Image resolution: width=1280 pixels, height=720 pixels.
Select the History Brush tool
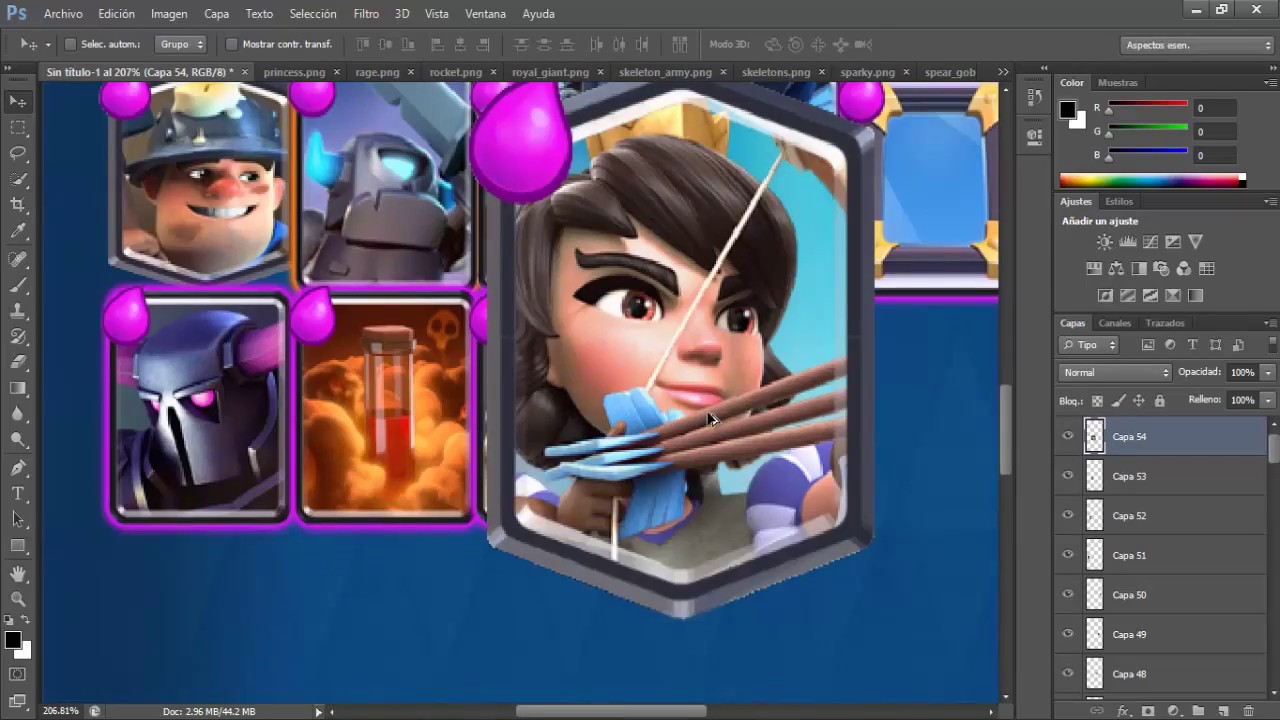18,336
